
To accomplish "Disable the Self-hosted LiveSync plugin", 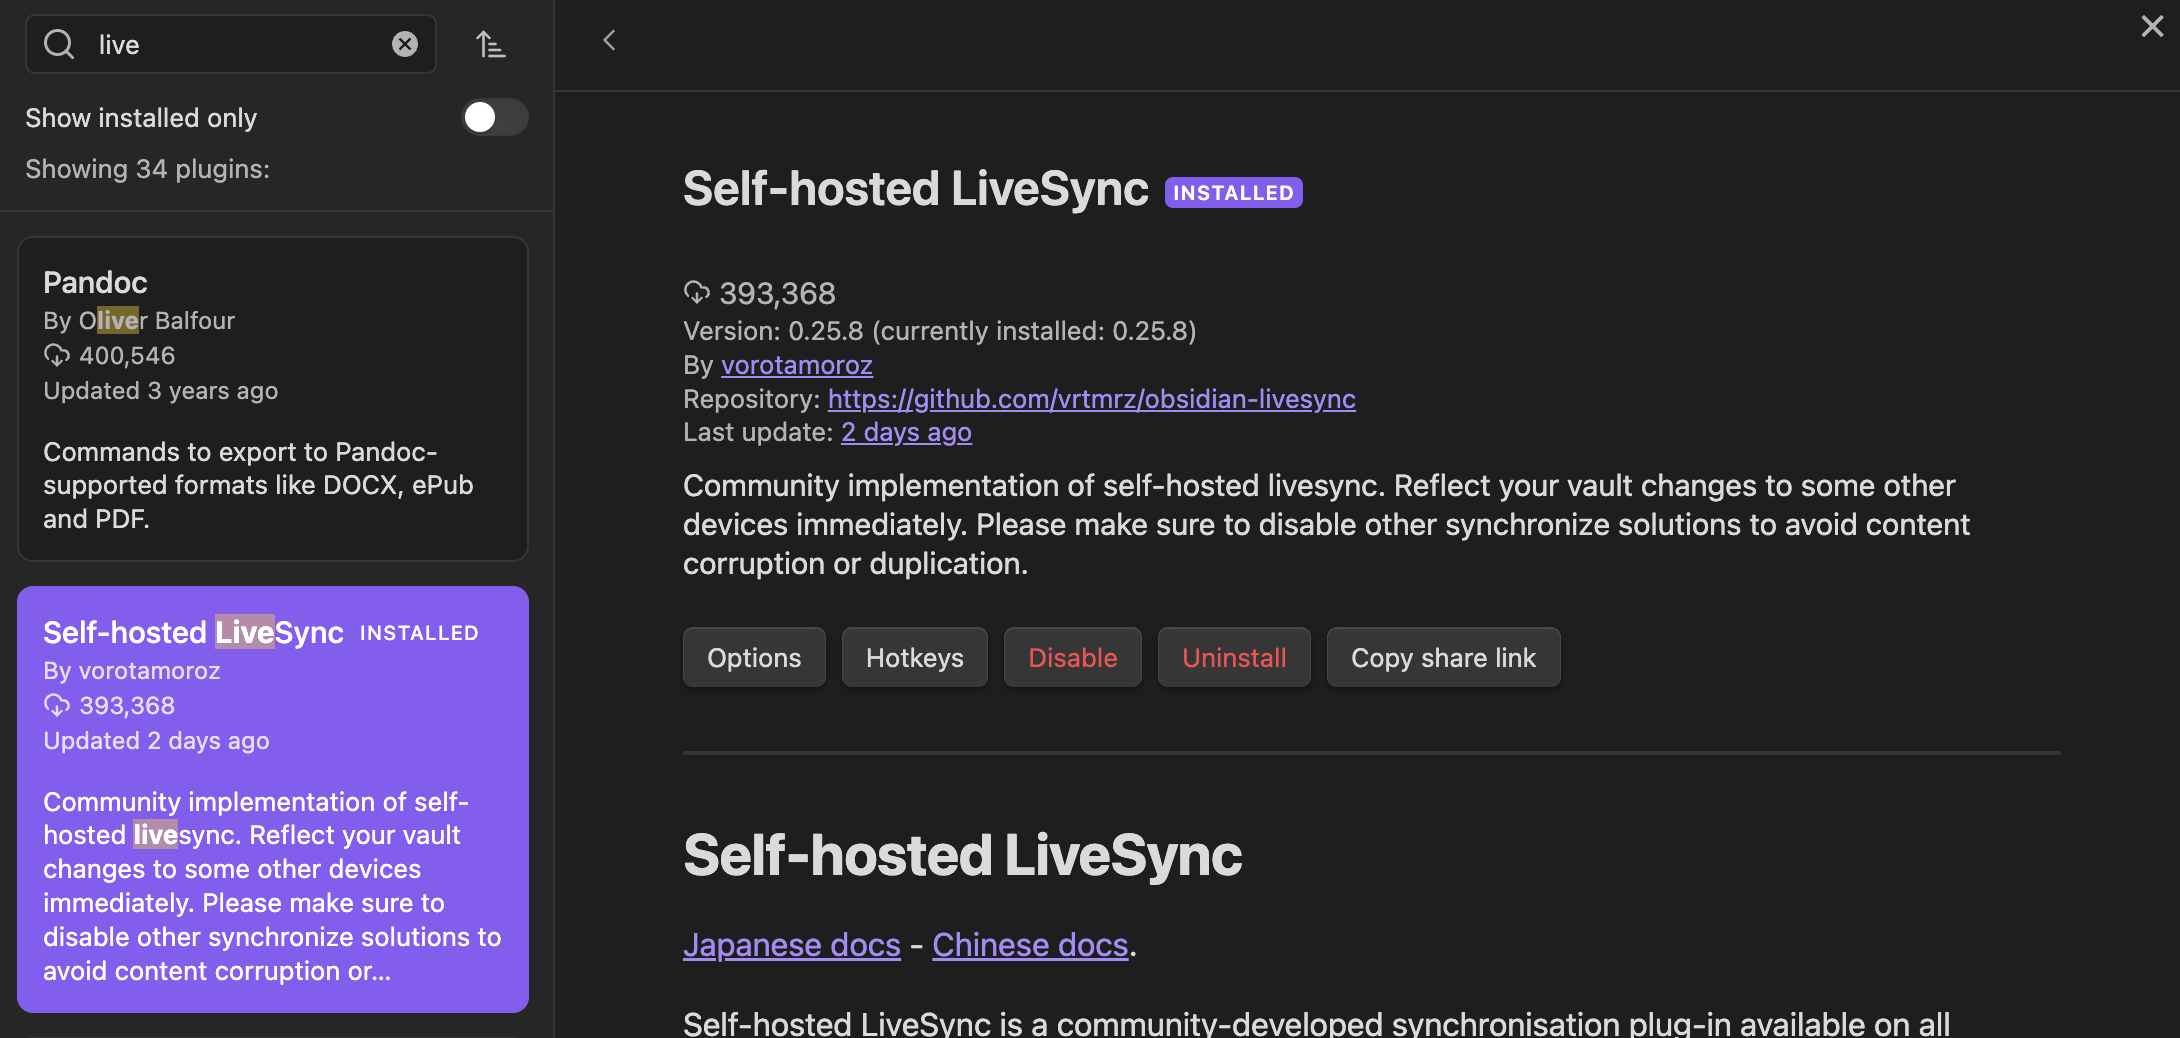I will point(1072,657).
